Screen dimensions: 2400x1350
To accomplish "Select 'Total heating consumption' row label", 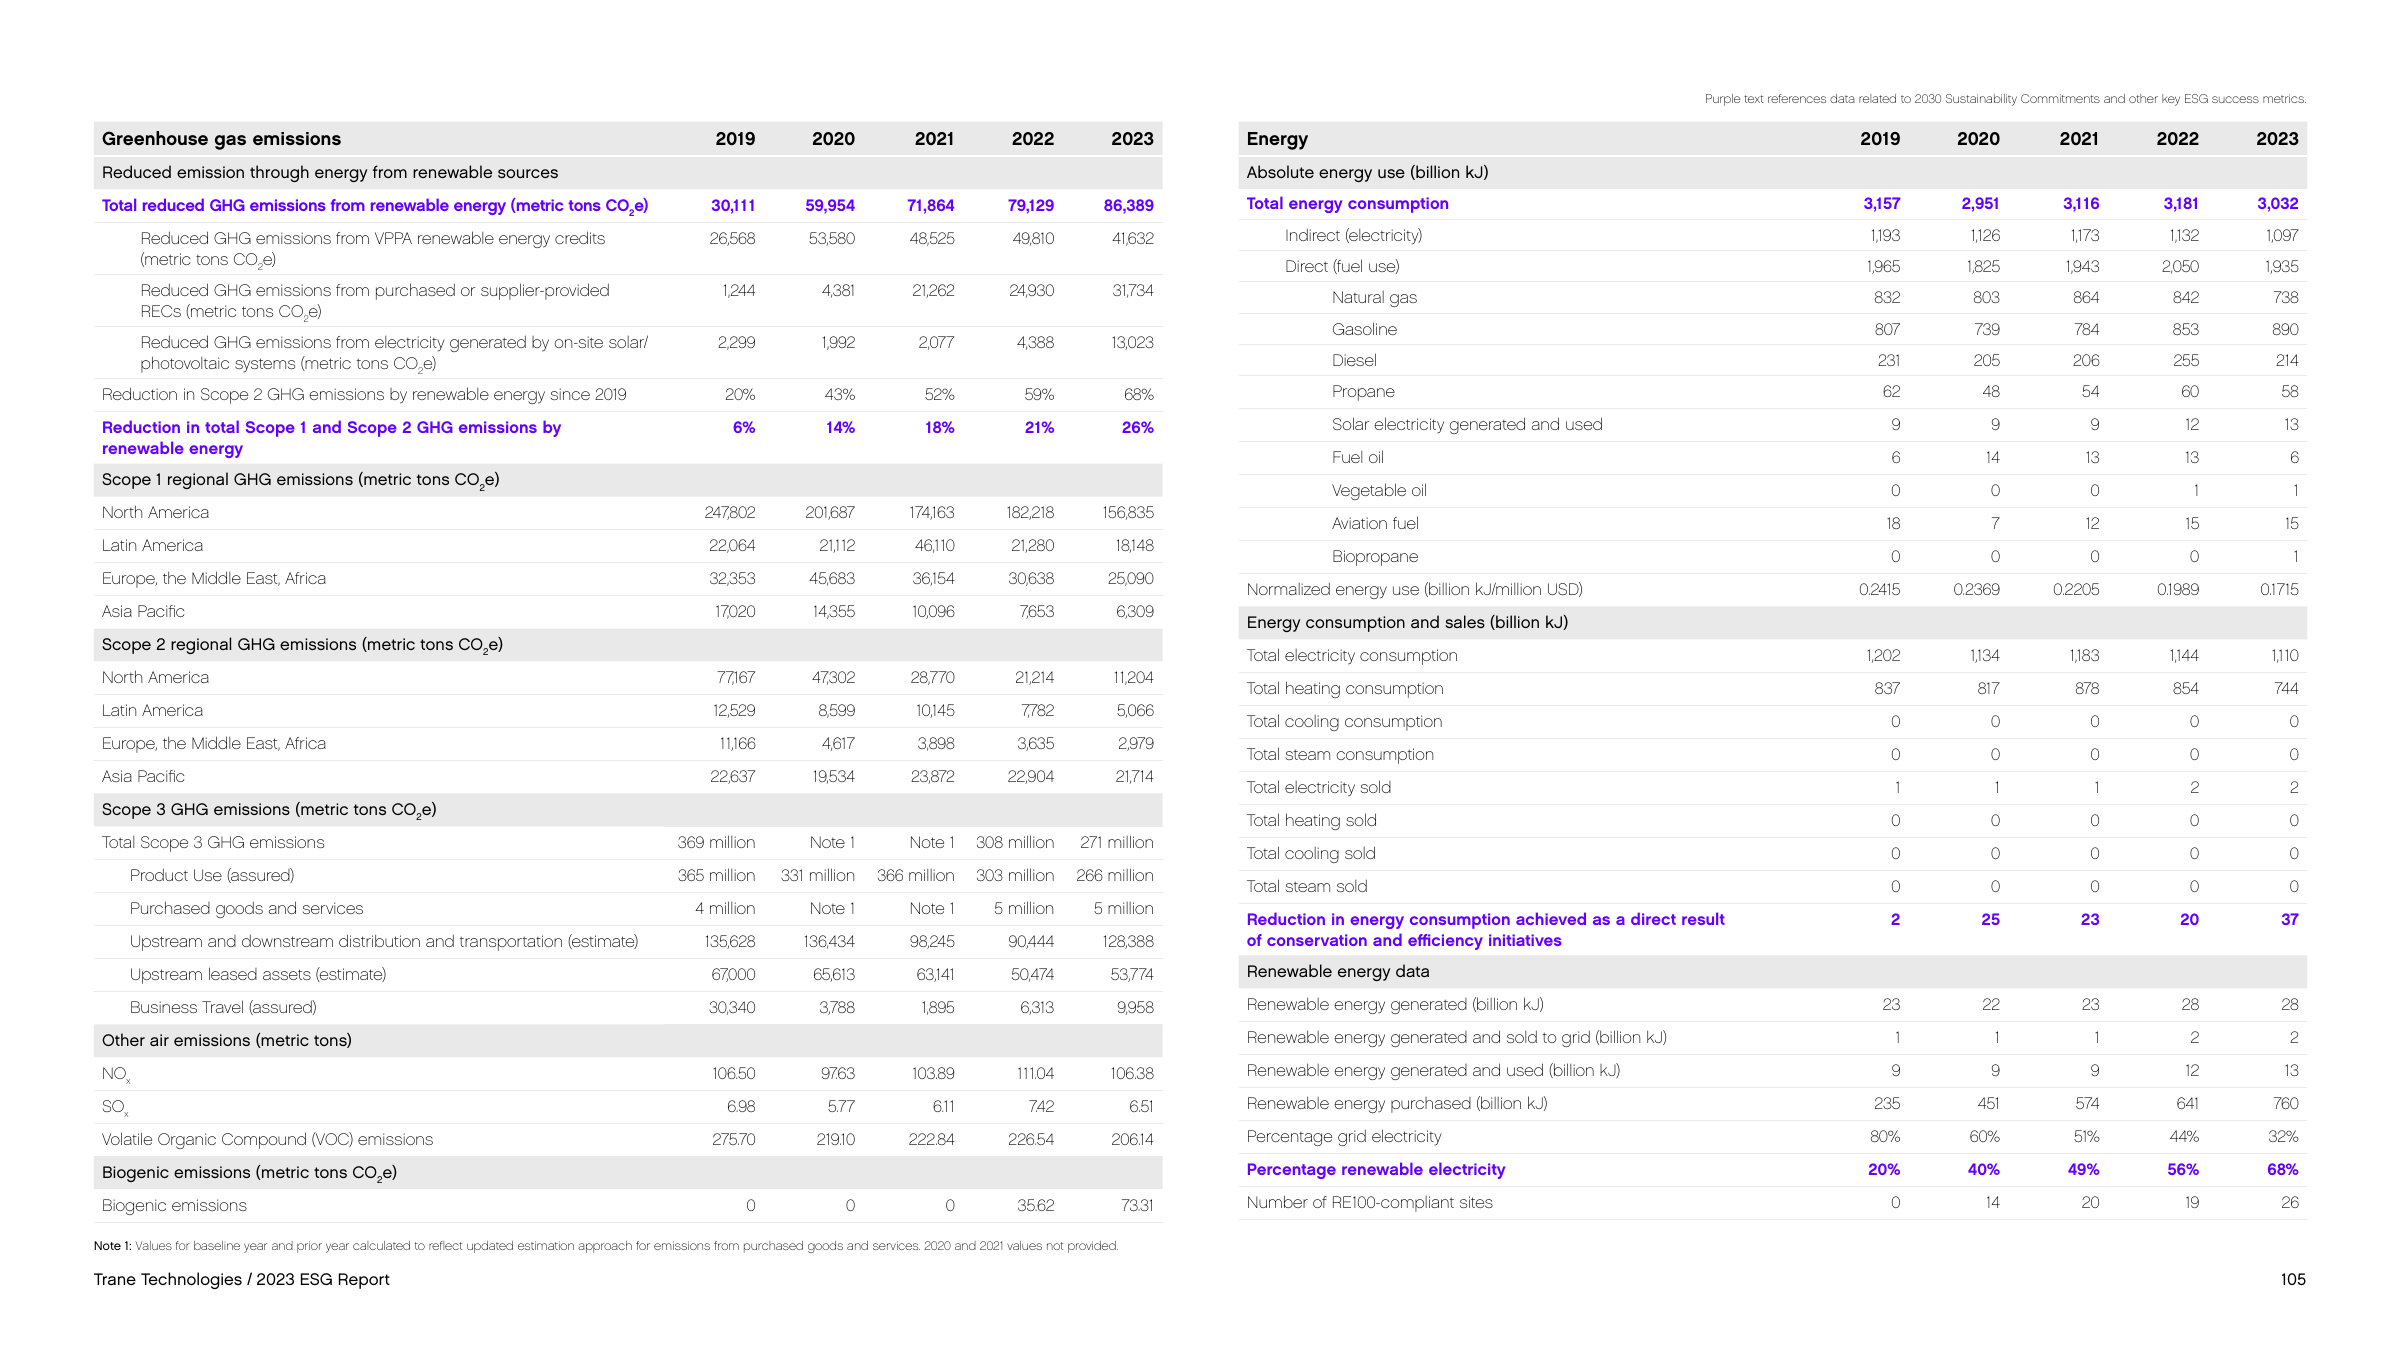I will pyautogui.click(x=1345, y=688).
